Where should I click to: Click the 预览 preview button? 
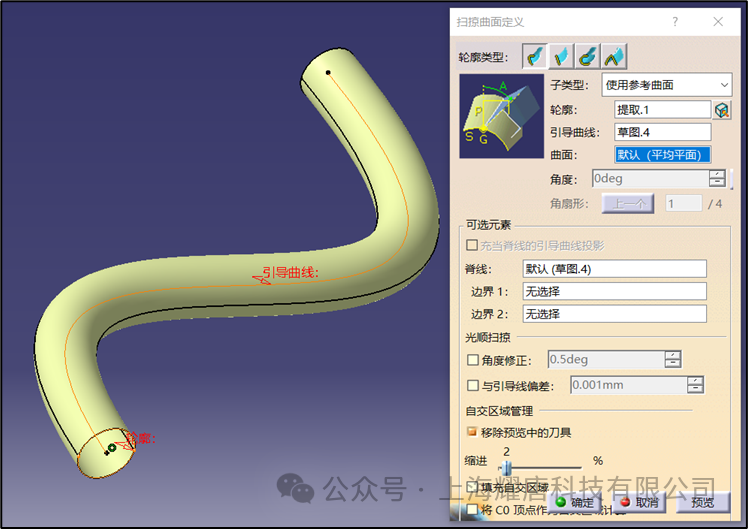(703, 502)
